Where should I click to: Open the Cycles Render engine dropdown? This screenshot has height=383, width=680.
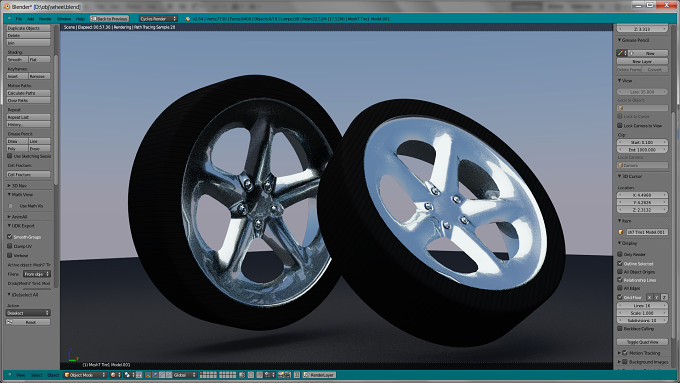tap(158, 19)
